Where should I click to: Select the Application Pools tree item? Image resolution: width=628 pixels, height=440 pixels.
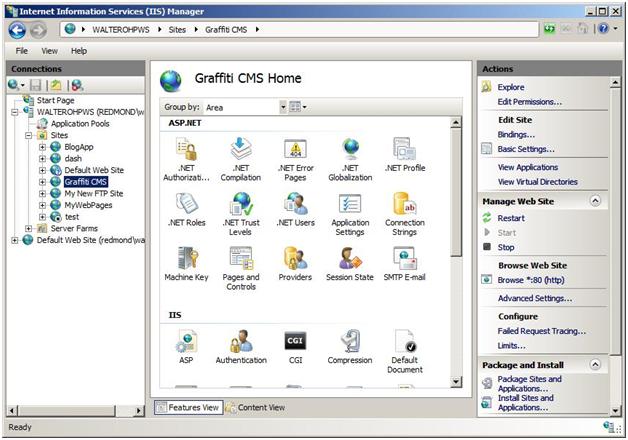[x=80, y=124]
